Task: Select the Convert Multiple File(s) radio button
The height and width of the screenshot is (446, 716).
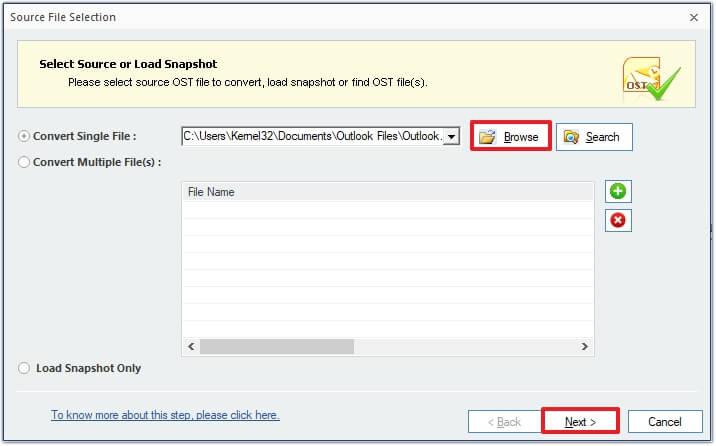Action: [24, 162]
